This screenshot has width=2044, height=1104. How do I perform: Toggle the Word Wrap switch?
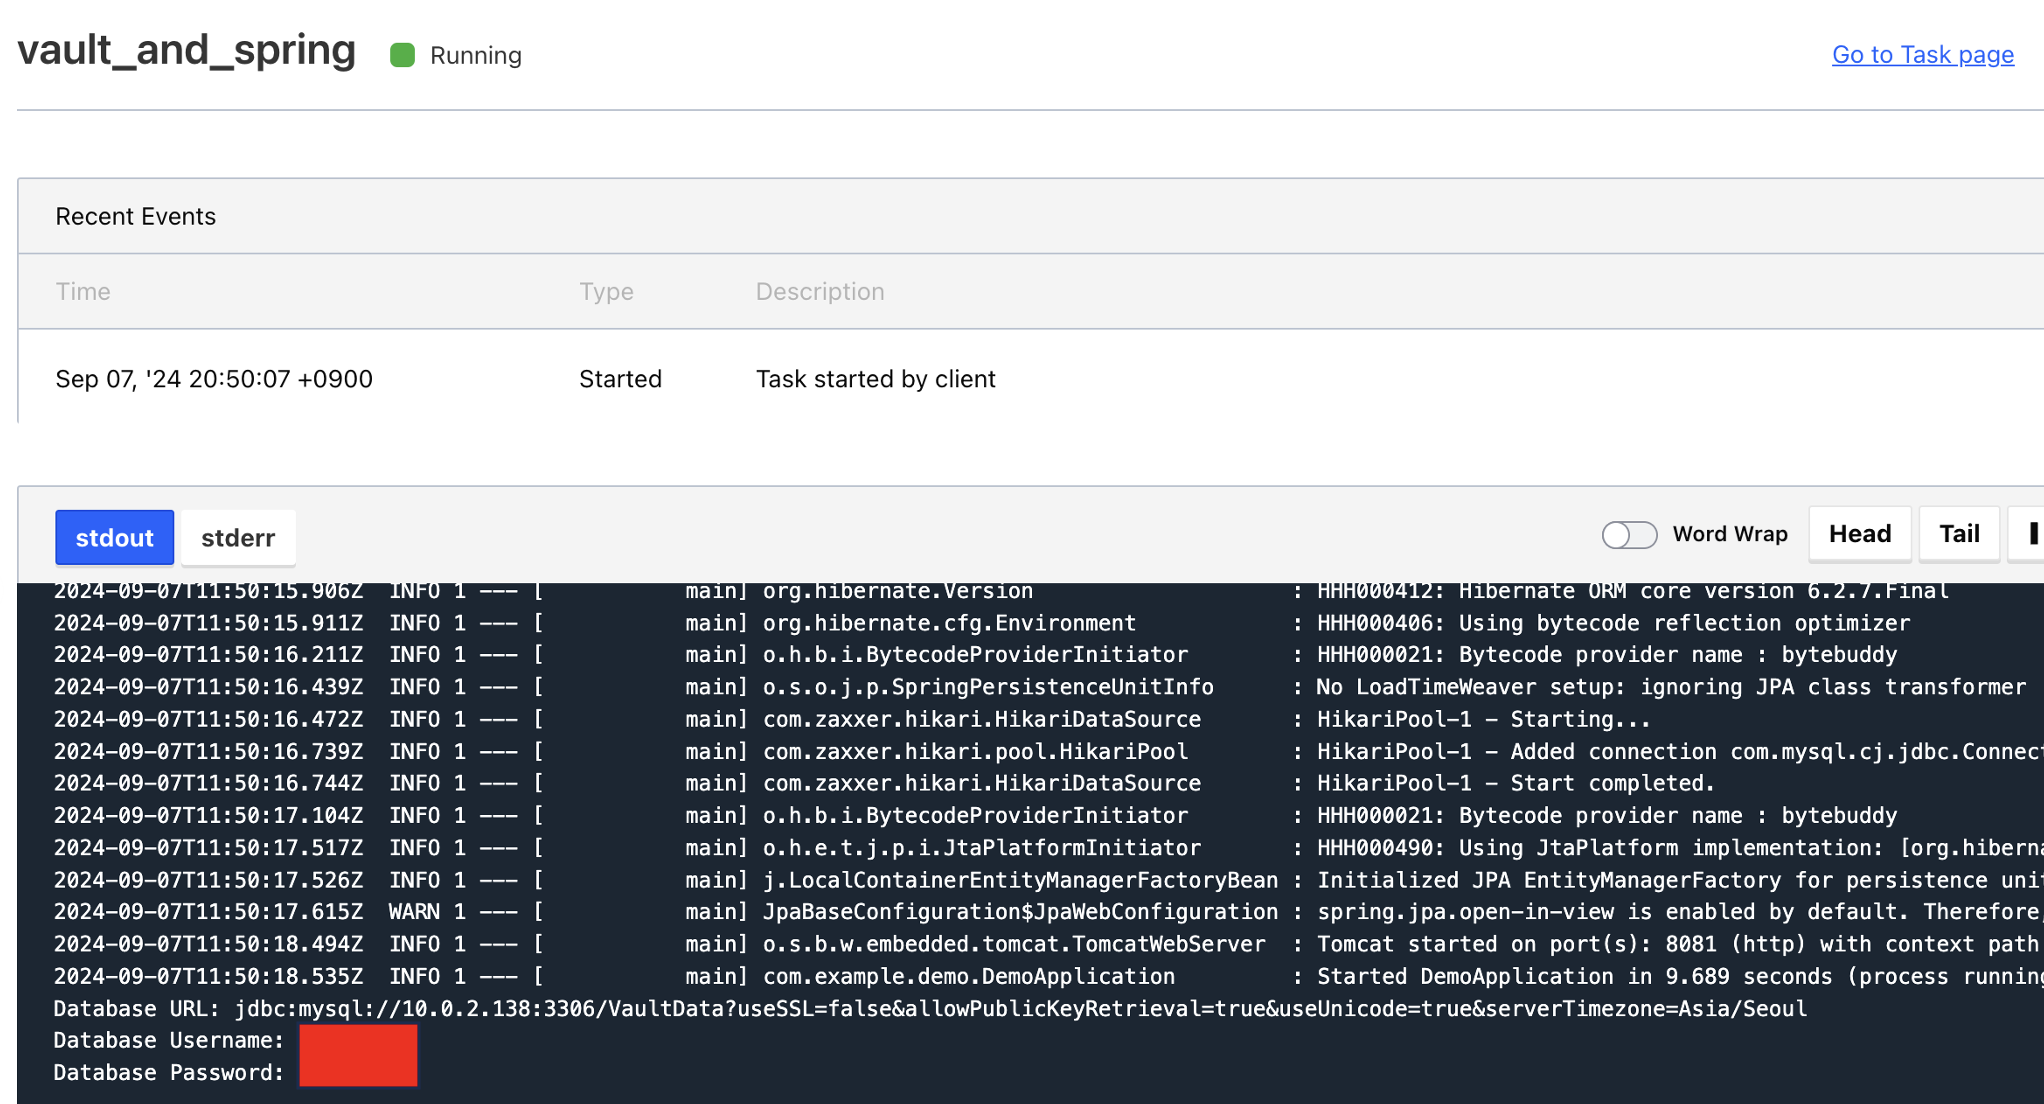point(1628,535)
